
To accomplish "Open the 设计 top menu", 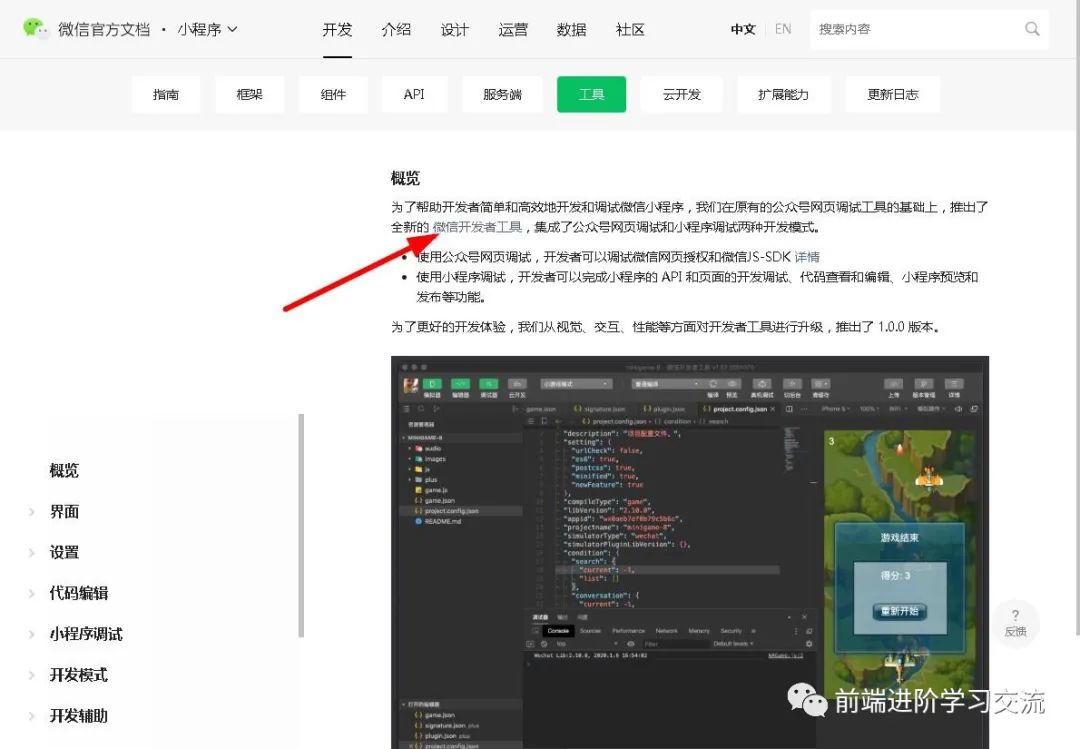I will 455,29.
